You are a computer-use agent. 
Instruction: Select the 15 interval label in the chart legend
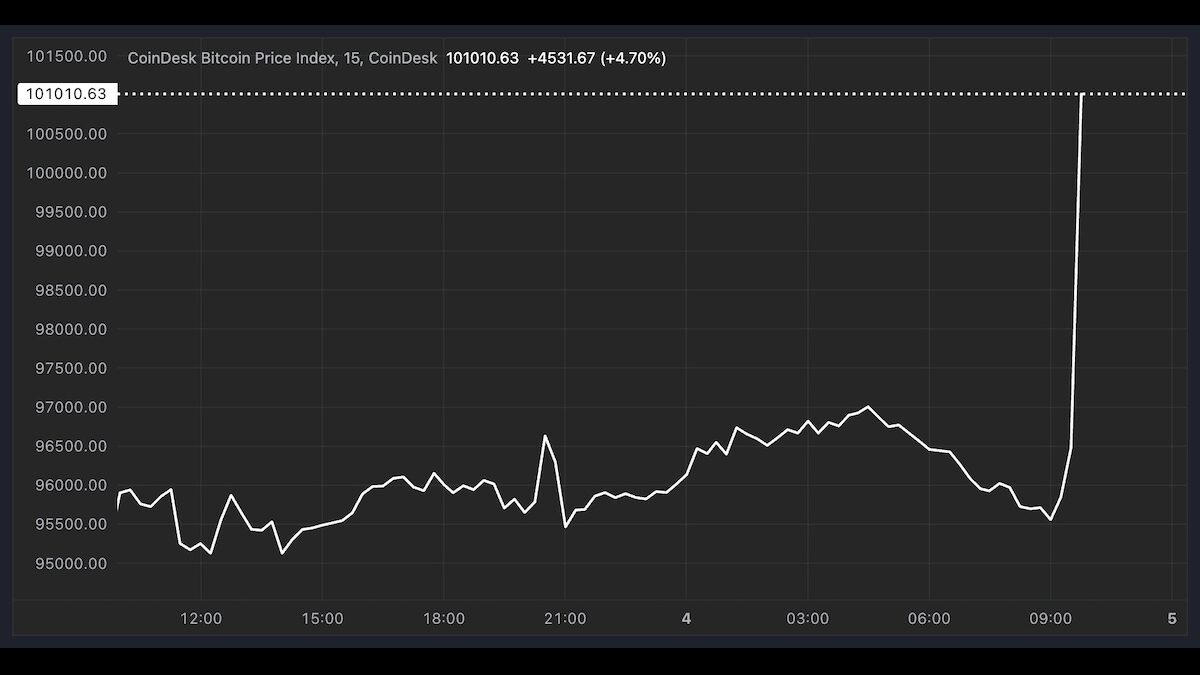click(350, 58)
